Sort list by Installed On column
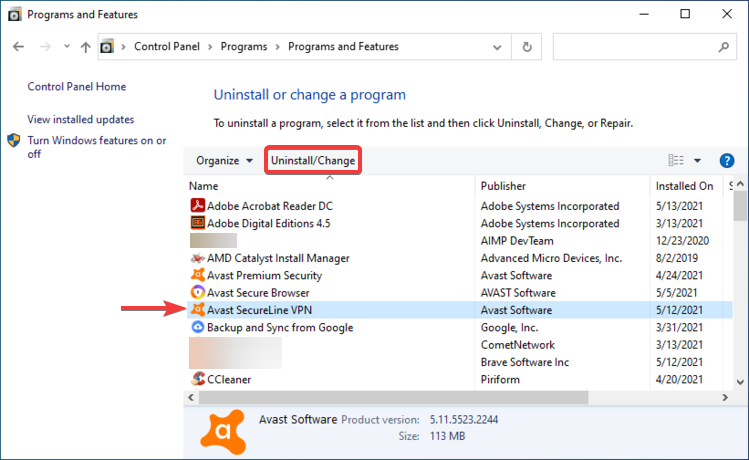Viewport: 749px width, 460px height. tap(684, 186)
